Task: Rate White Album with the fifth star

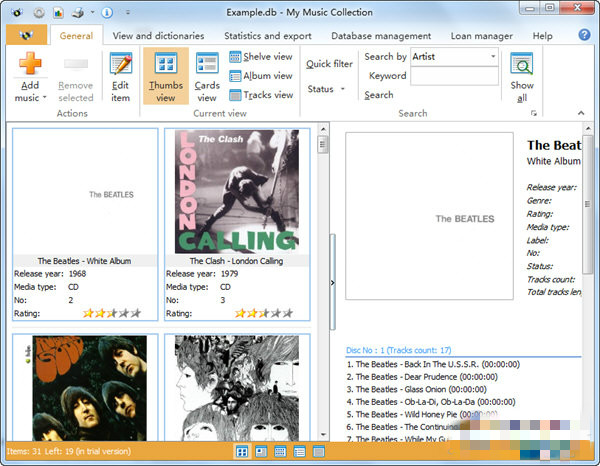Action: coord(135,313)
